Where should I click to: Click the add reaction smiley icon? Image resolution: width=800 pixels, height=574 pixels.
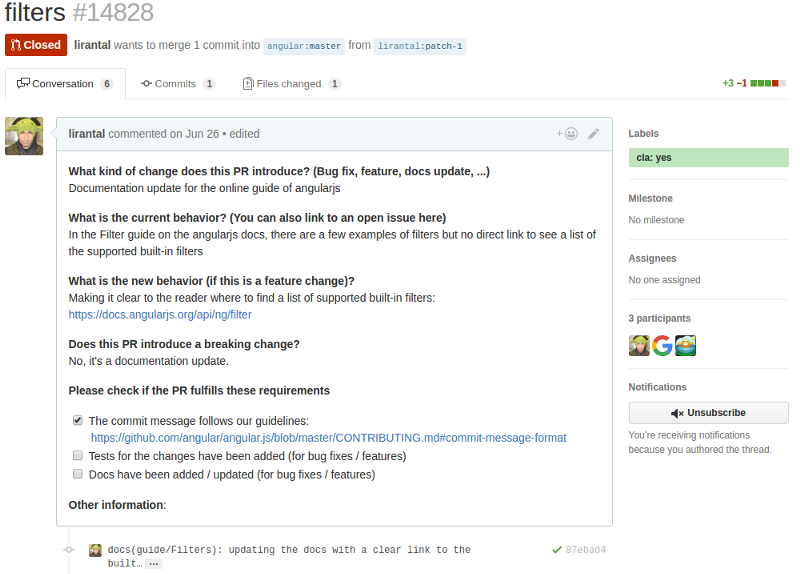pos(567,133)
